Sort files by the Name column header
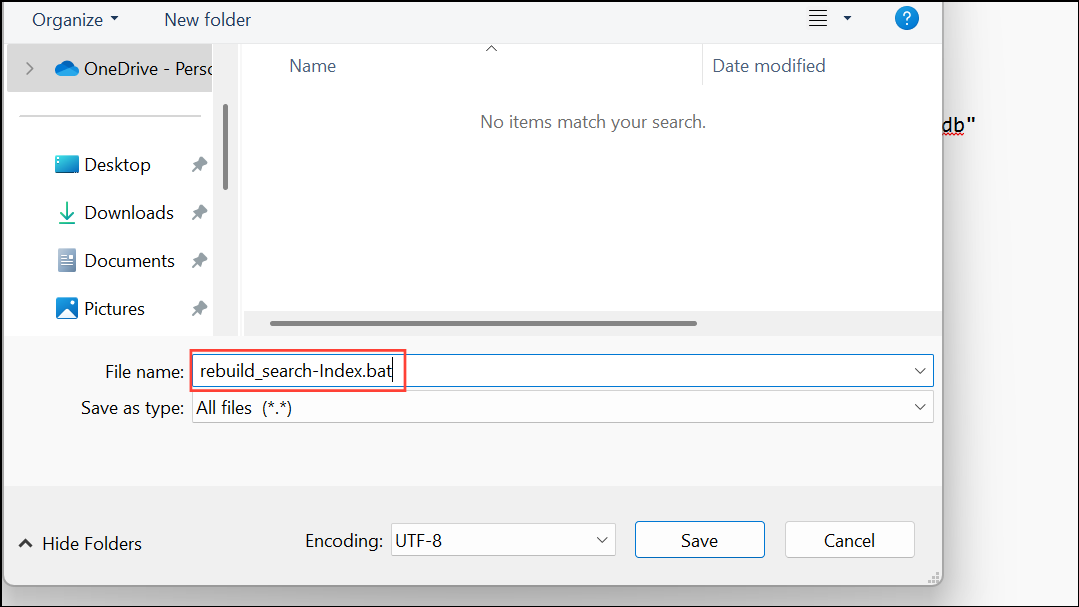The image size is (1079, 607). click(312, 65)
